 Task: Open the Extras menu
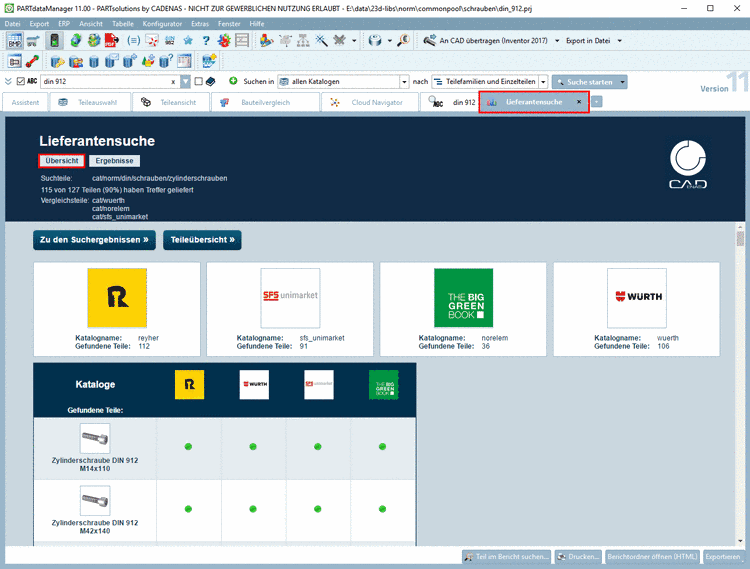pyautogui.click(x=200, y=23)
